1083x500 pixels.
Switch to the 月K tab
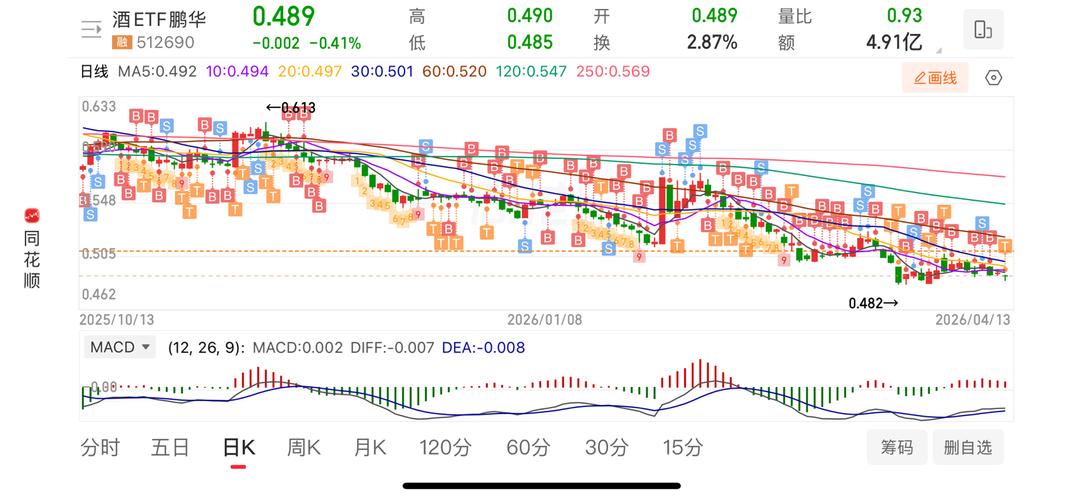tap(370, 448)
